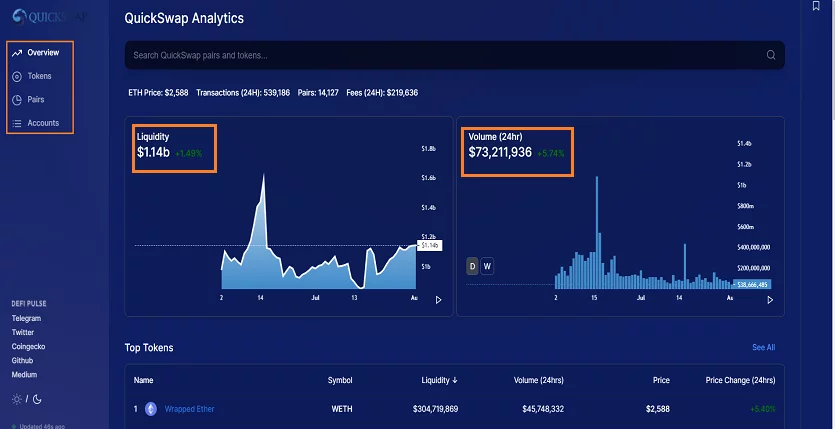The height and width of the screenshot is (429, 835).
Task: Open the Overview section
Action: tap(43, 52)
